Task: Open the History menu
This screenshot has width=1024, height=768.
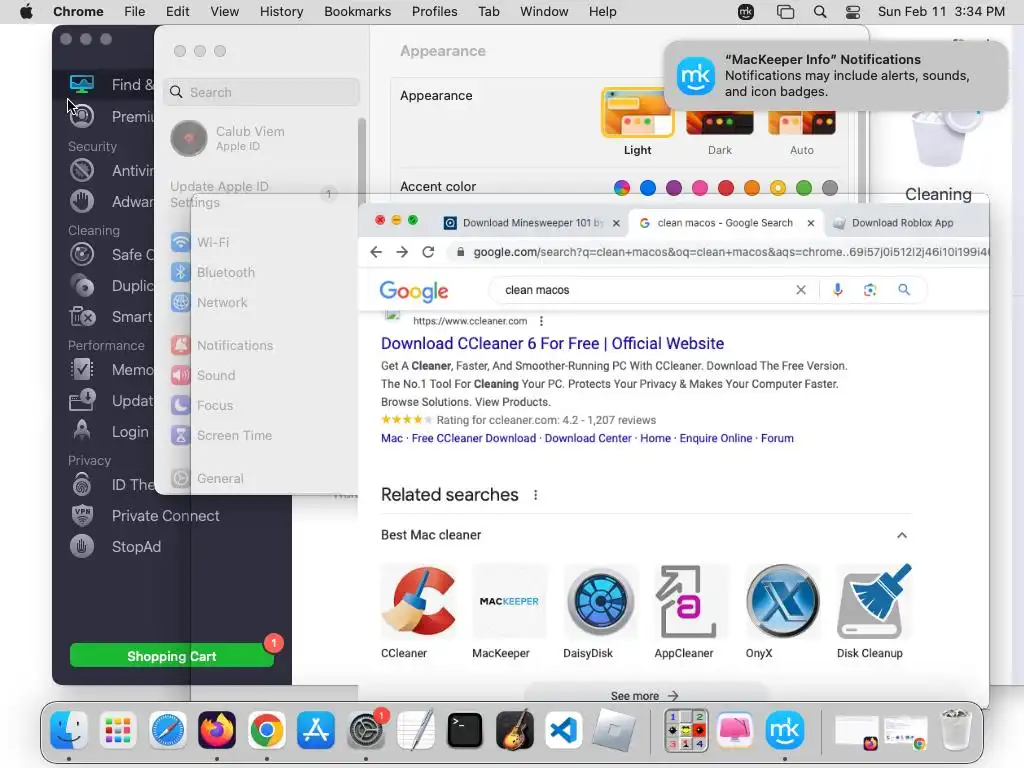Action: pyautogui.click(x=281, y=12)
